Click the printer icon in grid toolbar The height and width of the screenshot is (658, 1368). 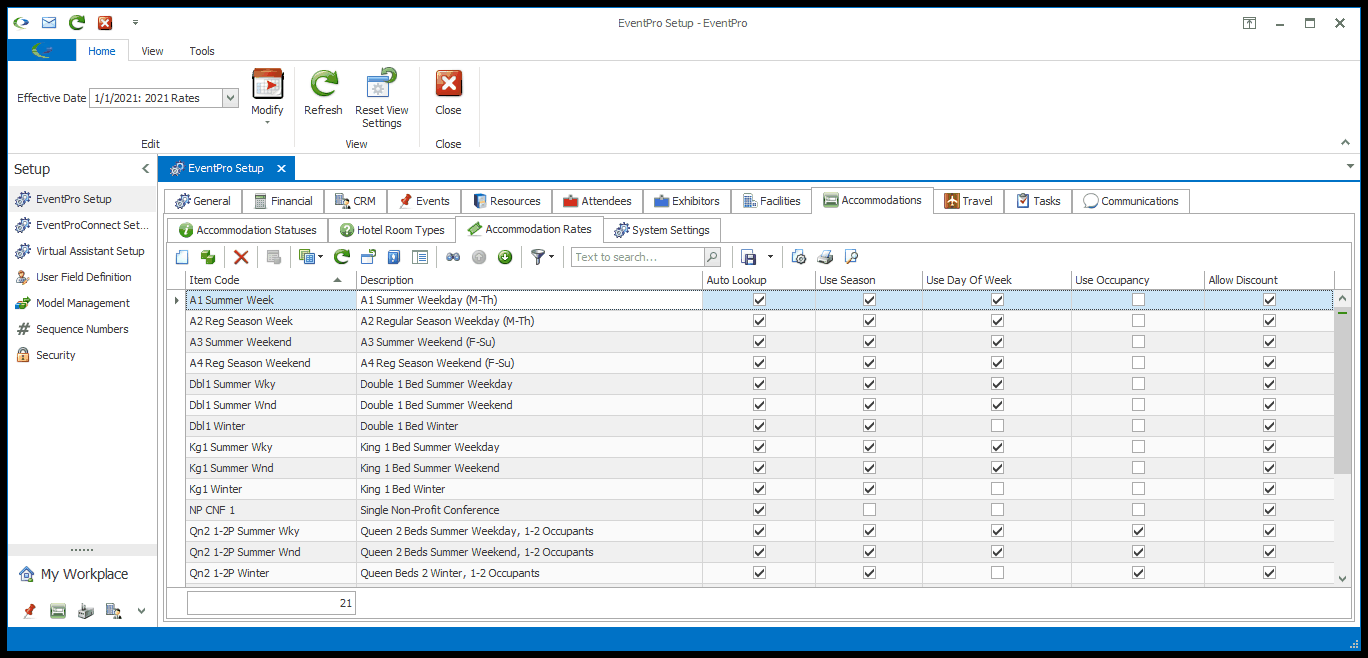coord(825,257)
